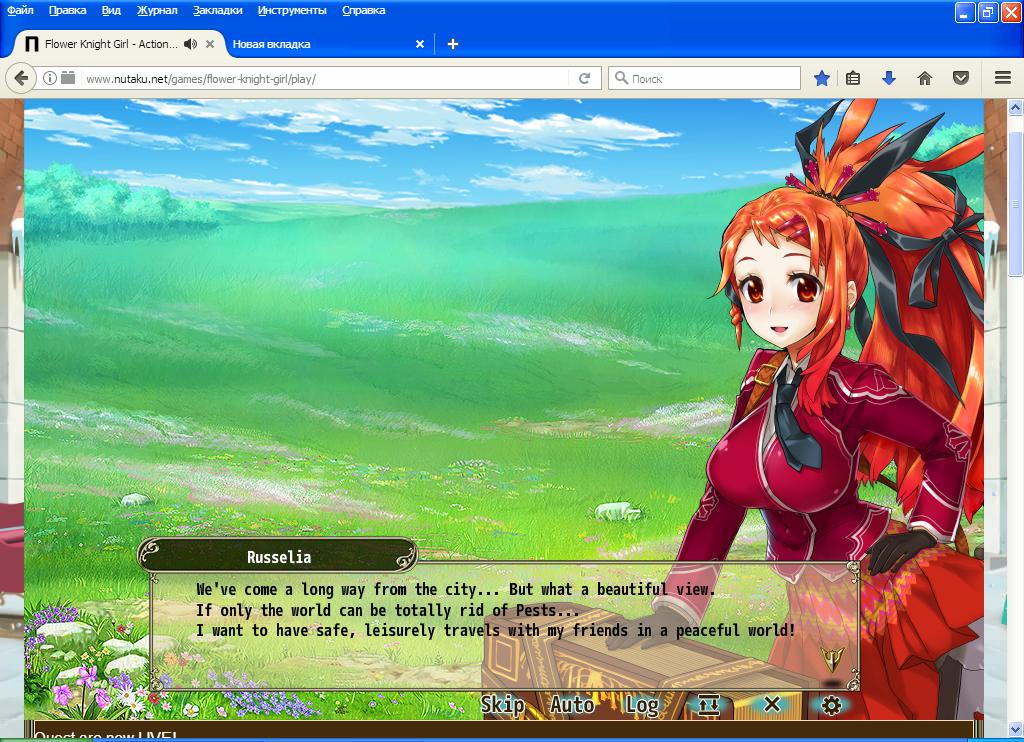
Task: Go to the home page icon
Action: (x=925, y=78)
